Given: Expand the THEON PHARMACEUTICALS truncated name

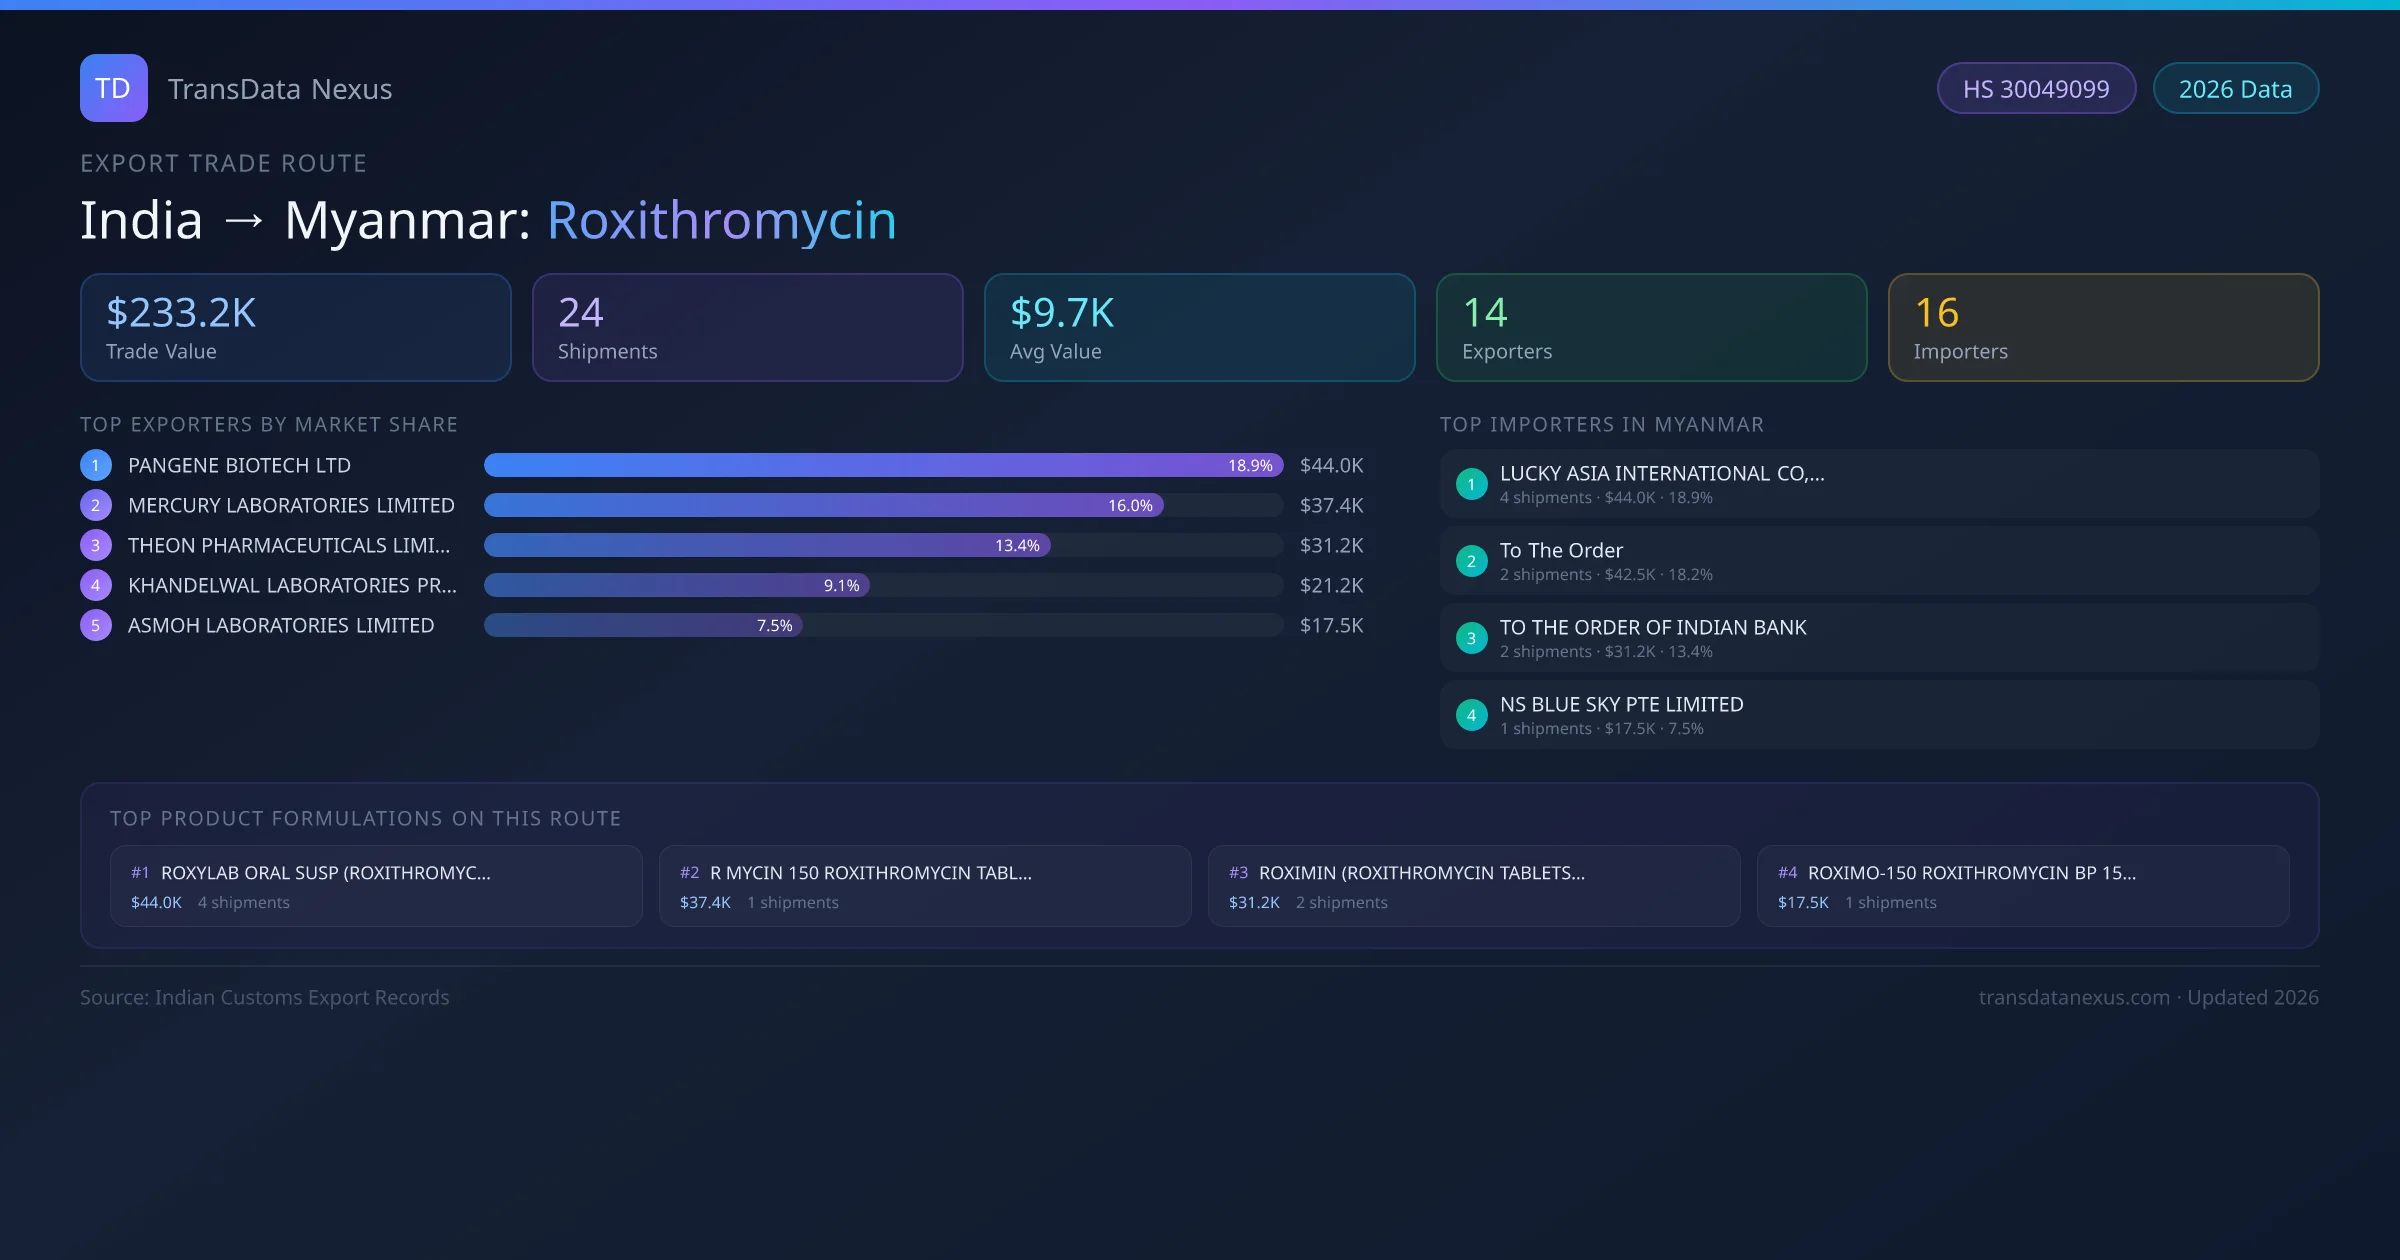Looking at the screenshot, I should [288, 545].
